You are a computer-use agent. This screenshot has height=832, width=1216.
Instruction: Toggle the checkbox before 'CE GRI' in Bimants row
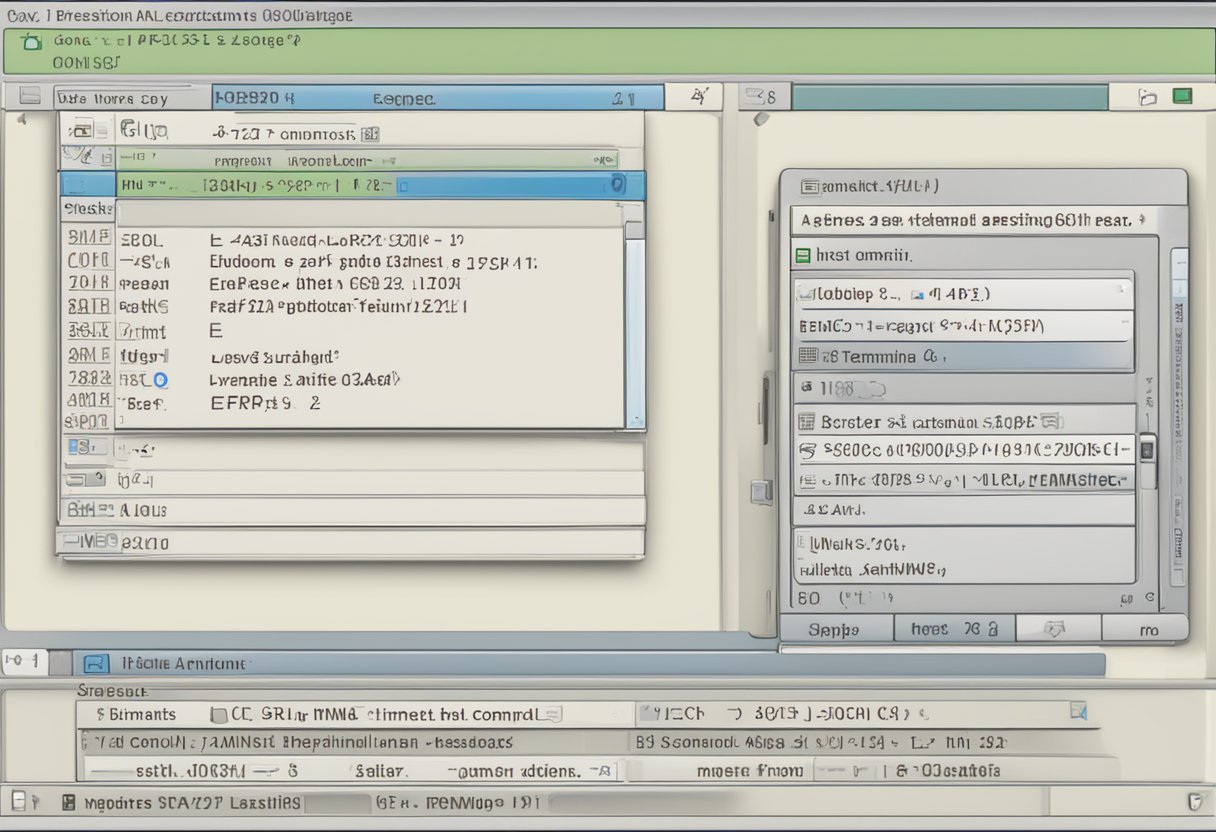(x=219, y=715)
